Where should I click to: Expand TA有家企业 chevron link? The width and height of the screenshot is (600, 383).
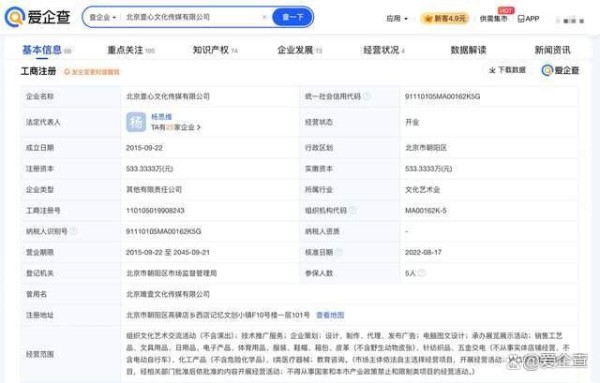198,127
